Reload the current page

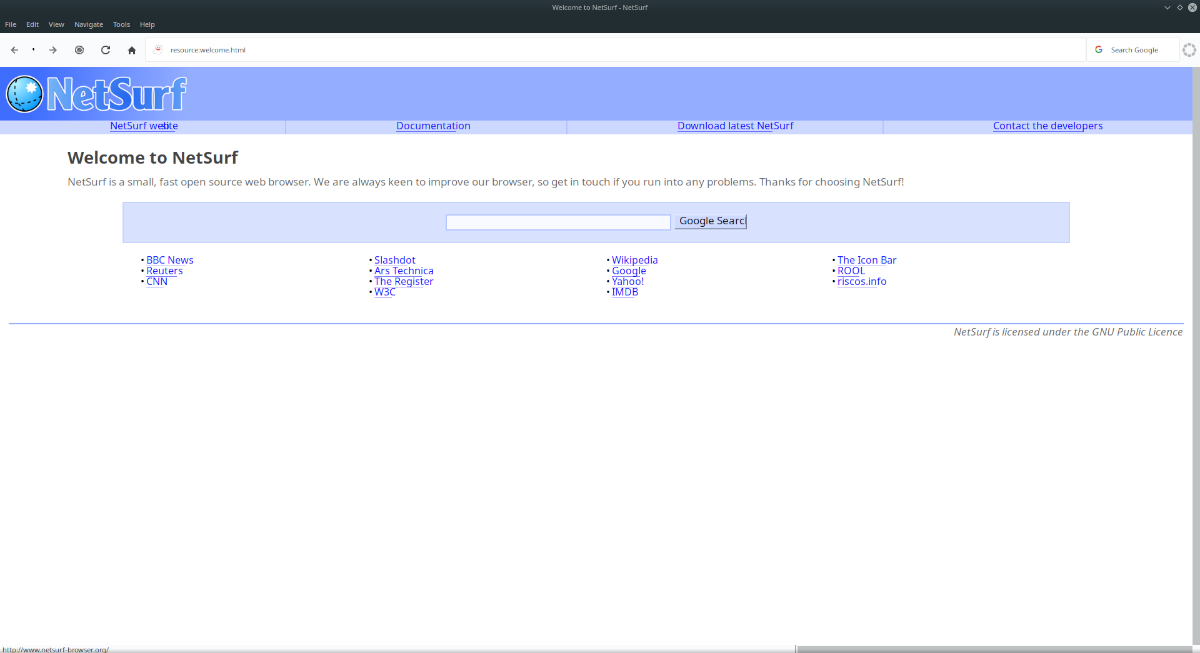click(x=105, y=48)
